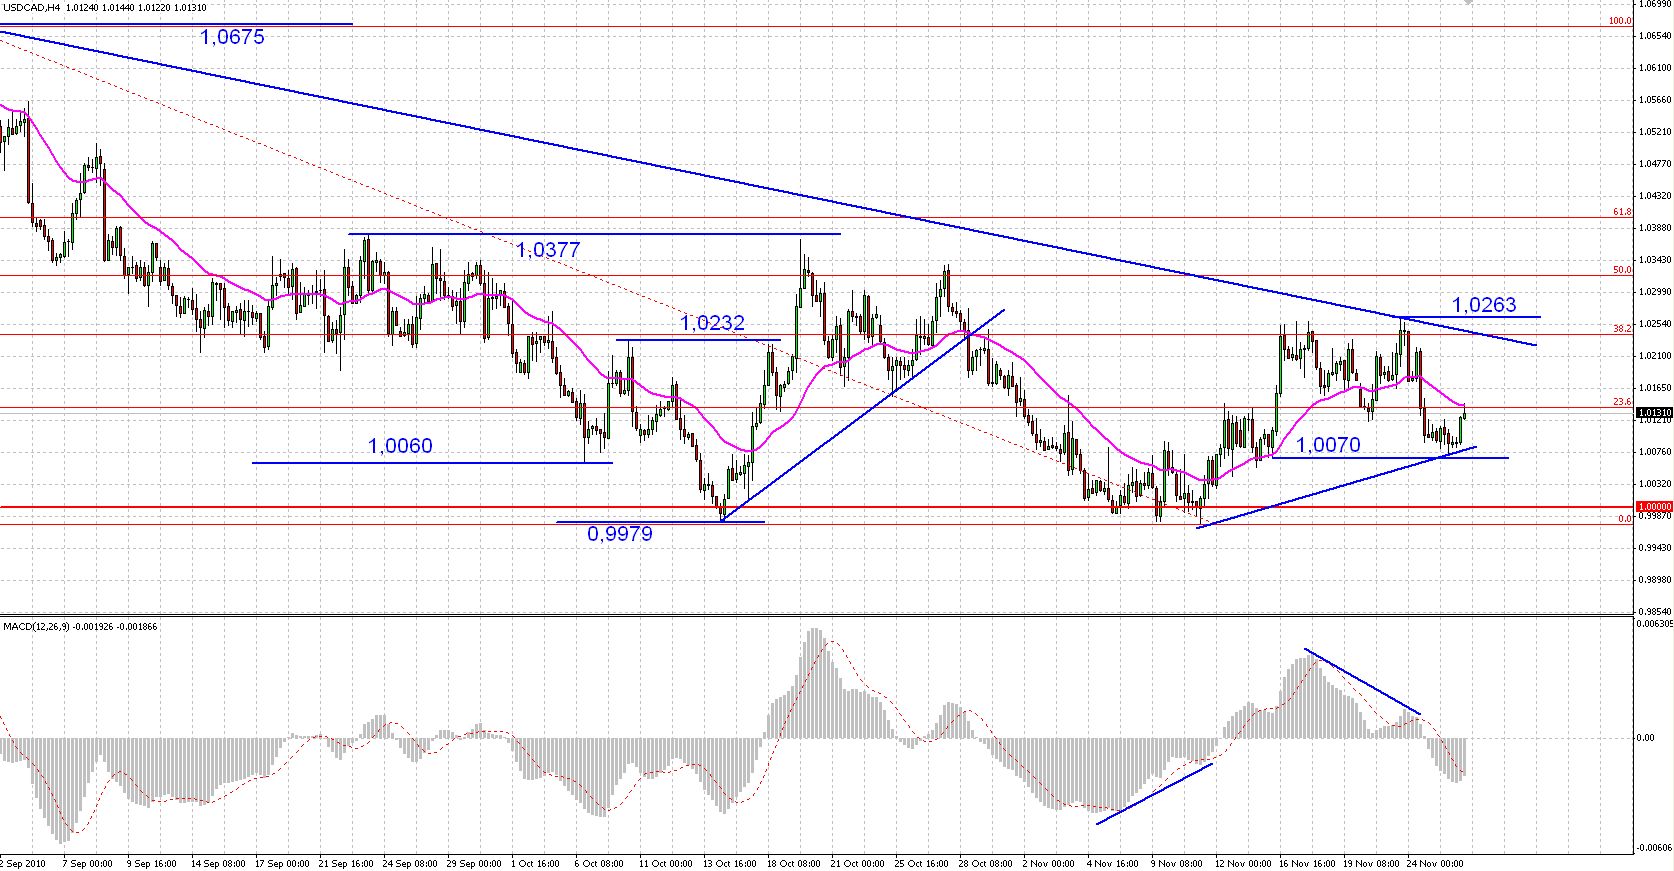Click the 21 Sep 16:00 time label
The image size is (1674, 871).
pyautogui.click(x=347, y=862)
